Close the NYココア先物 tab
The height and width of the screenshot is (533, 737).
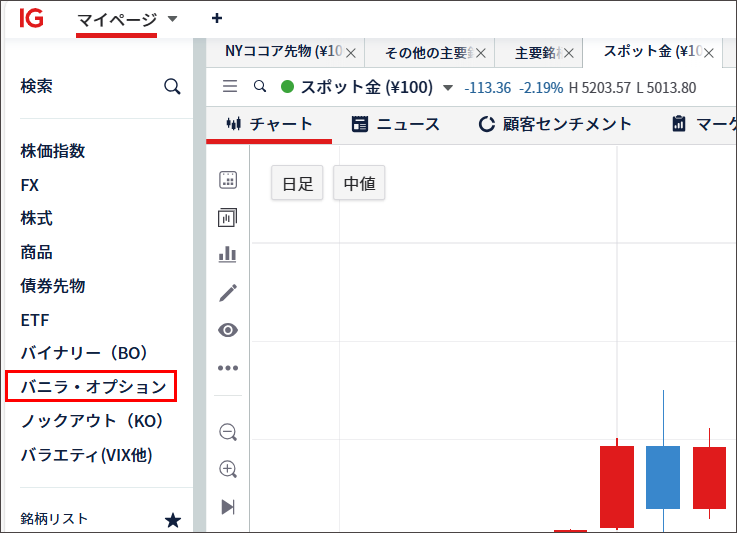[350, 52]
